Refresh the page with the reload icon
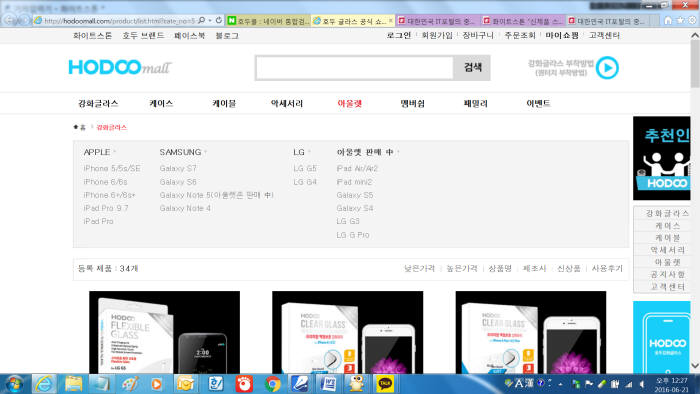The image size is (700, 394). [219, 21]
